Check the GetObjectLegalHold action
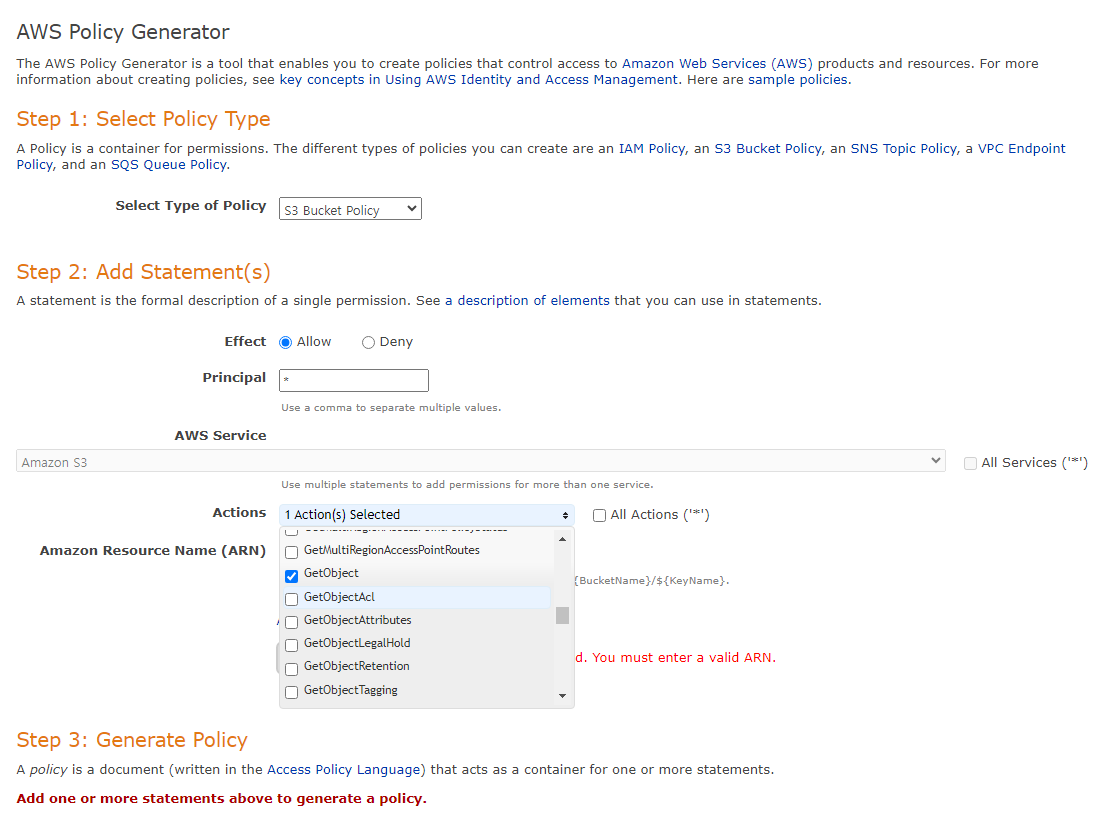The height and width of the screenshot is (837, 1112). coord(291,645)
